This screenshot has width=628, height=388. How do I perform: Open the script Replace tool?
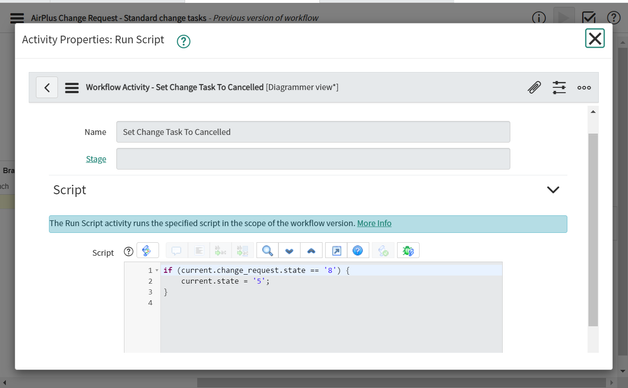[220, 251]
